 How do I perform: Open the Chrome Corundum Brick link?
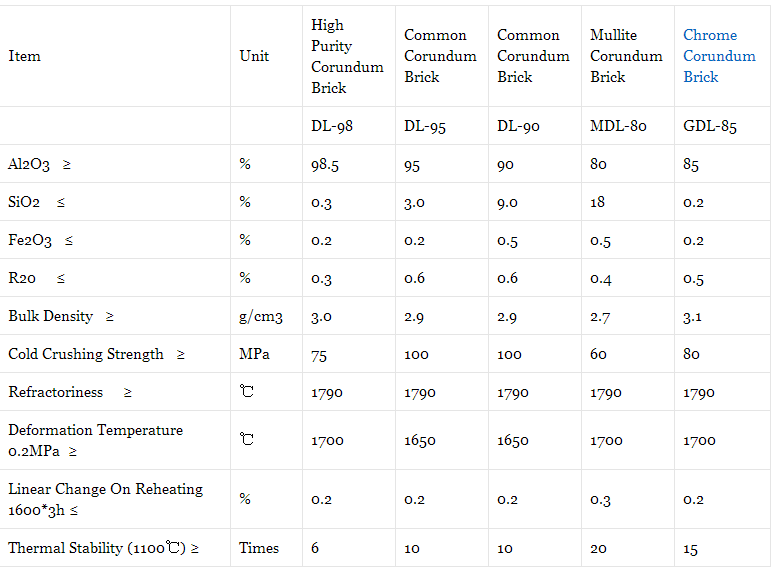(x=719, y=56)
